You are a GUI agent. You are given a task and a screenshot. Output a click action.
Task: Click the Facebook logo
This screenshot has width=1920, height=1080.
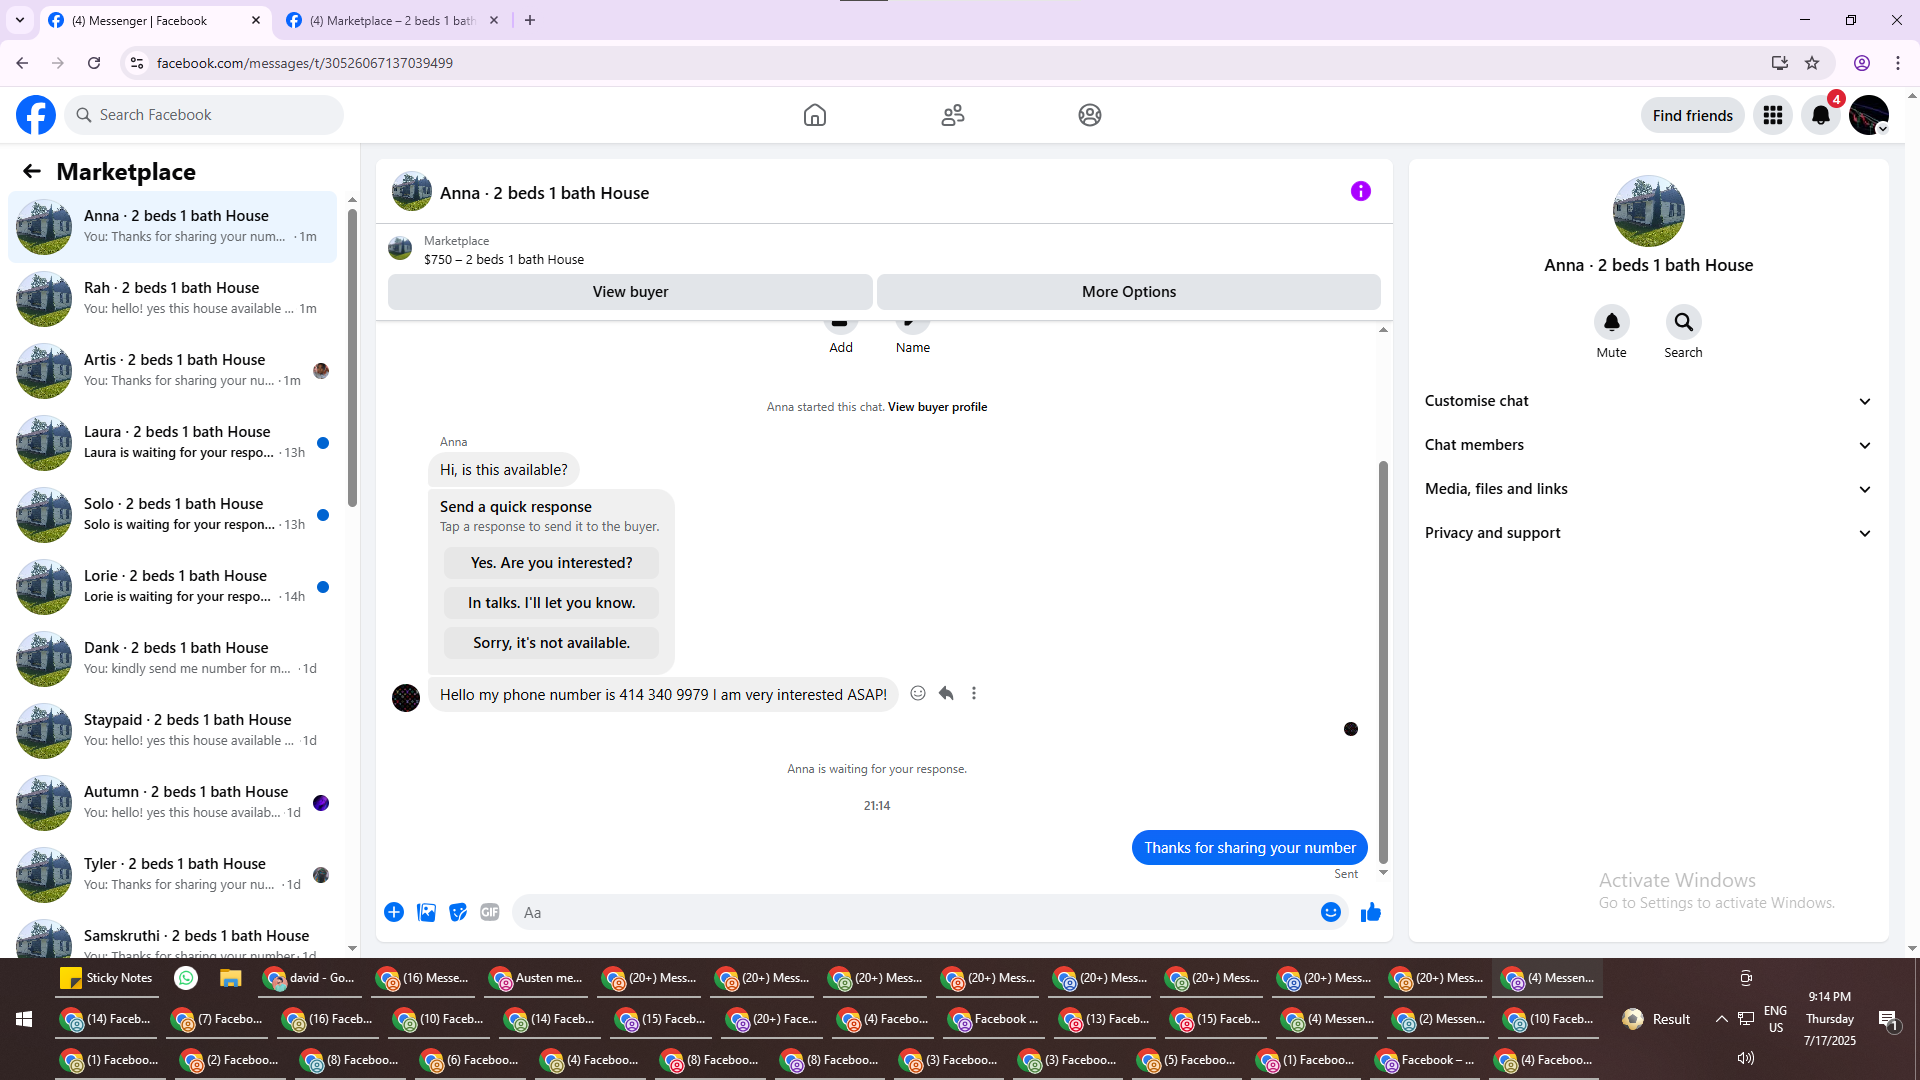pyautogui.click(x=36, y=115)
